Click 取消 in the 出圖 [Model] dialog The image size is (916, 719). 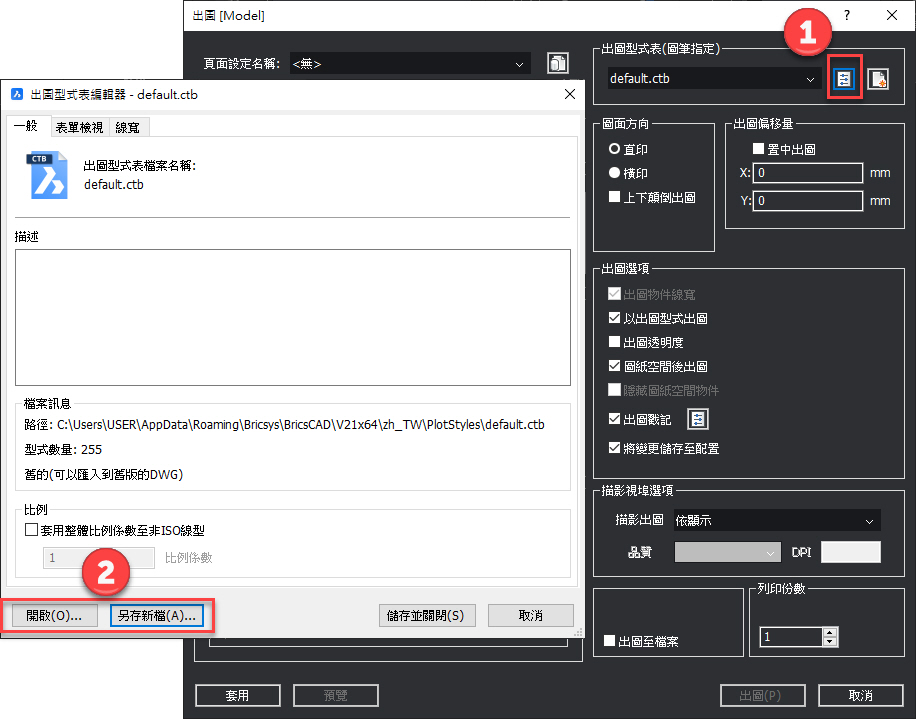pos(861,695)
